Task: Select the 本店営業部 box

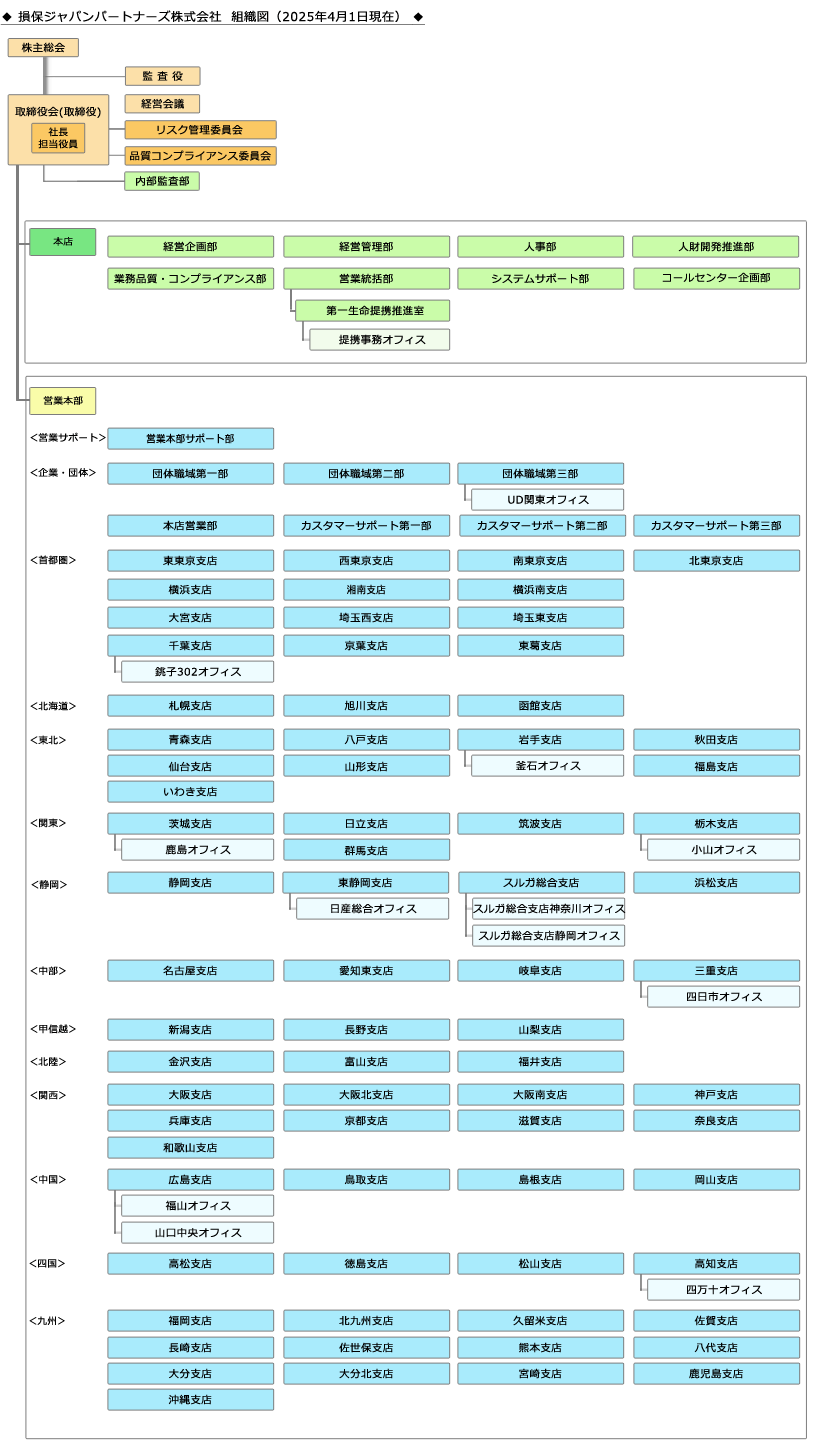Action: point(191,526)
